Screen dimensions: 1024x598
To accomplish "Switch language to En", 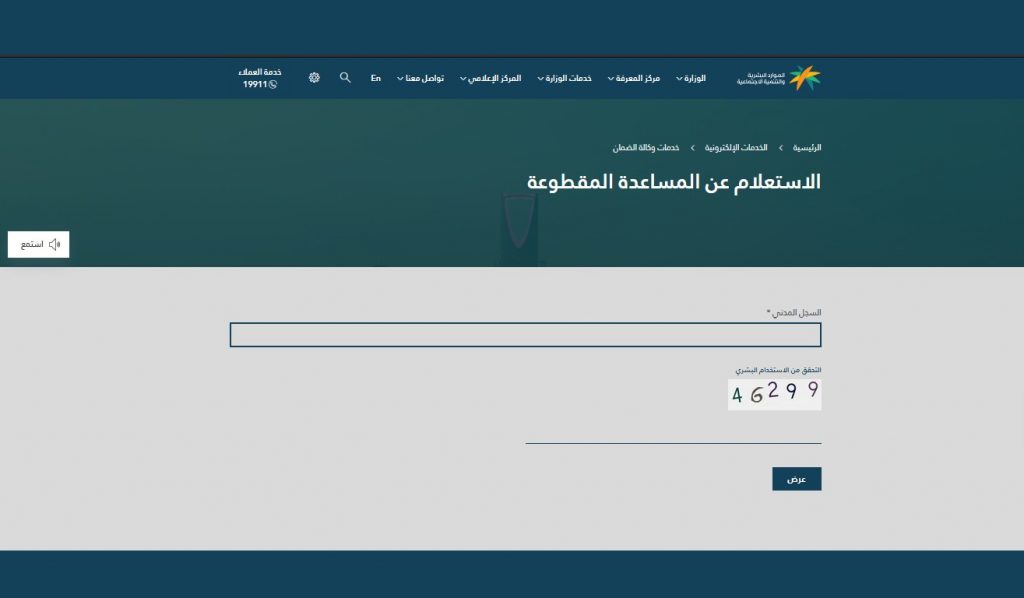I will pos(376,78).
